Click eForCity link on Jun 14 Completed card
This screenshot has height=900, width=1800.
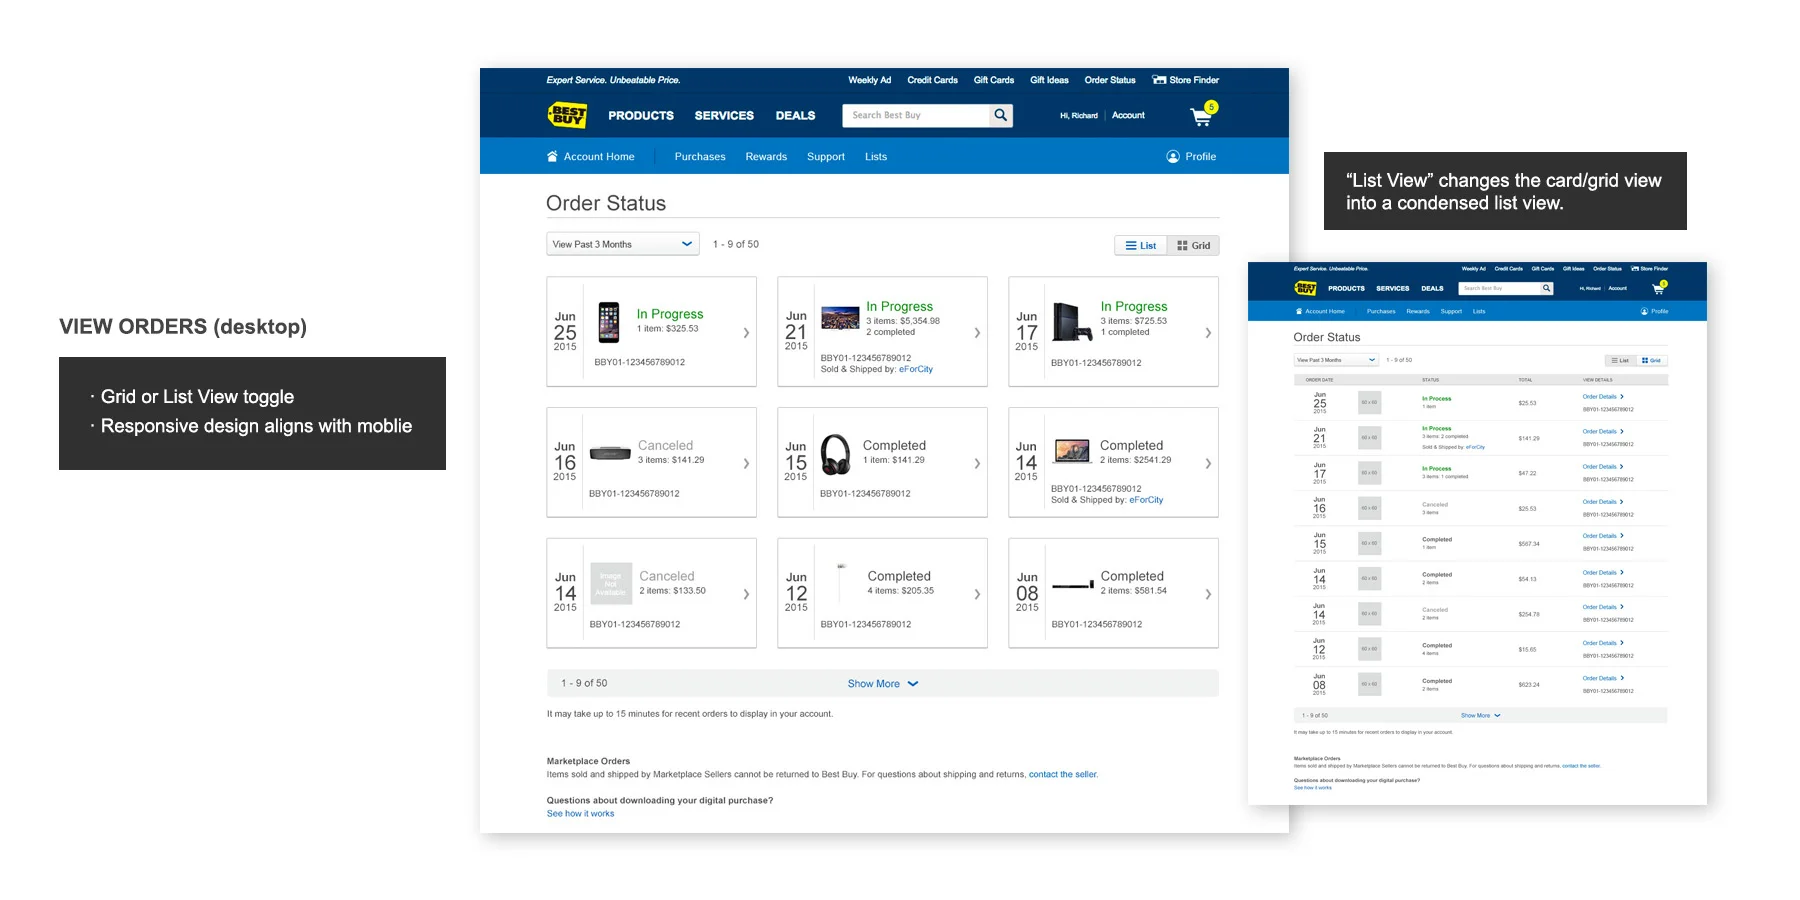(1146, 500)
